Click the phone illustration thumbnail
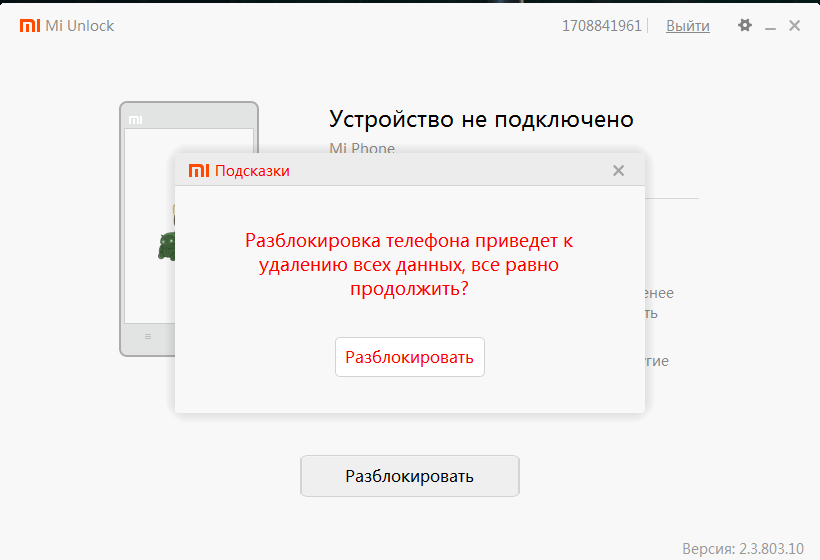The height and width of the screenshot is (560, 820). [x=147, y=229]
